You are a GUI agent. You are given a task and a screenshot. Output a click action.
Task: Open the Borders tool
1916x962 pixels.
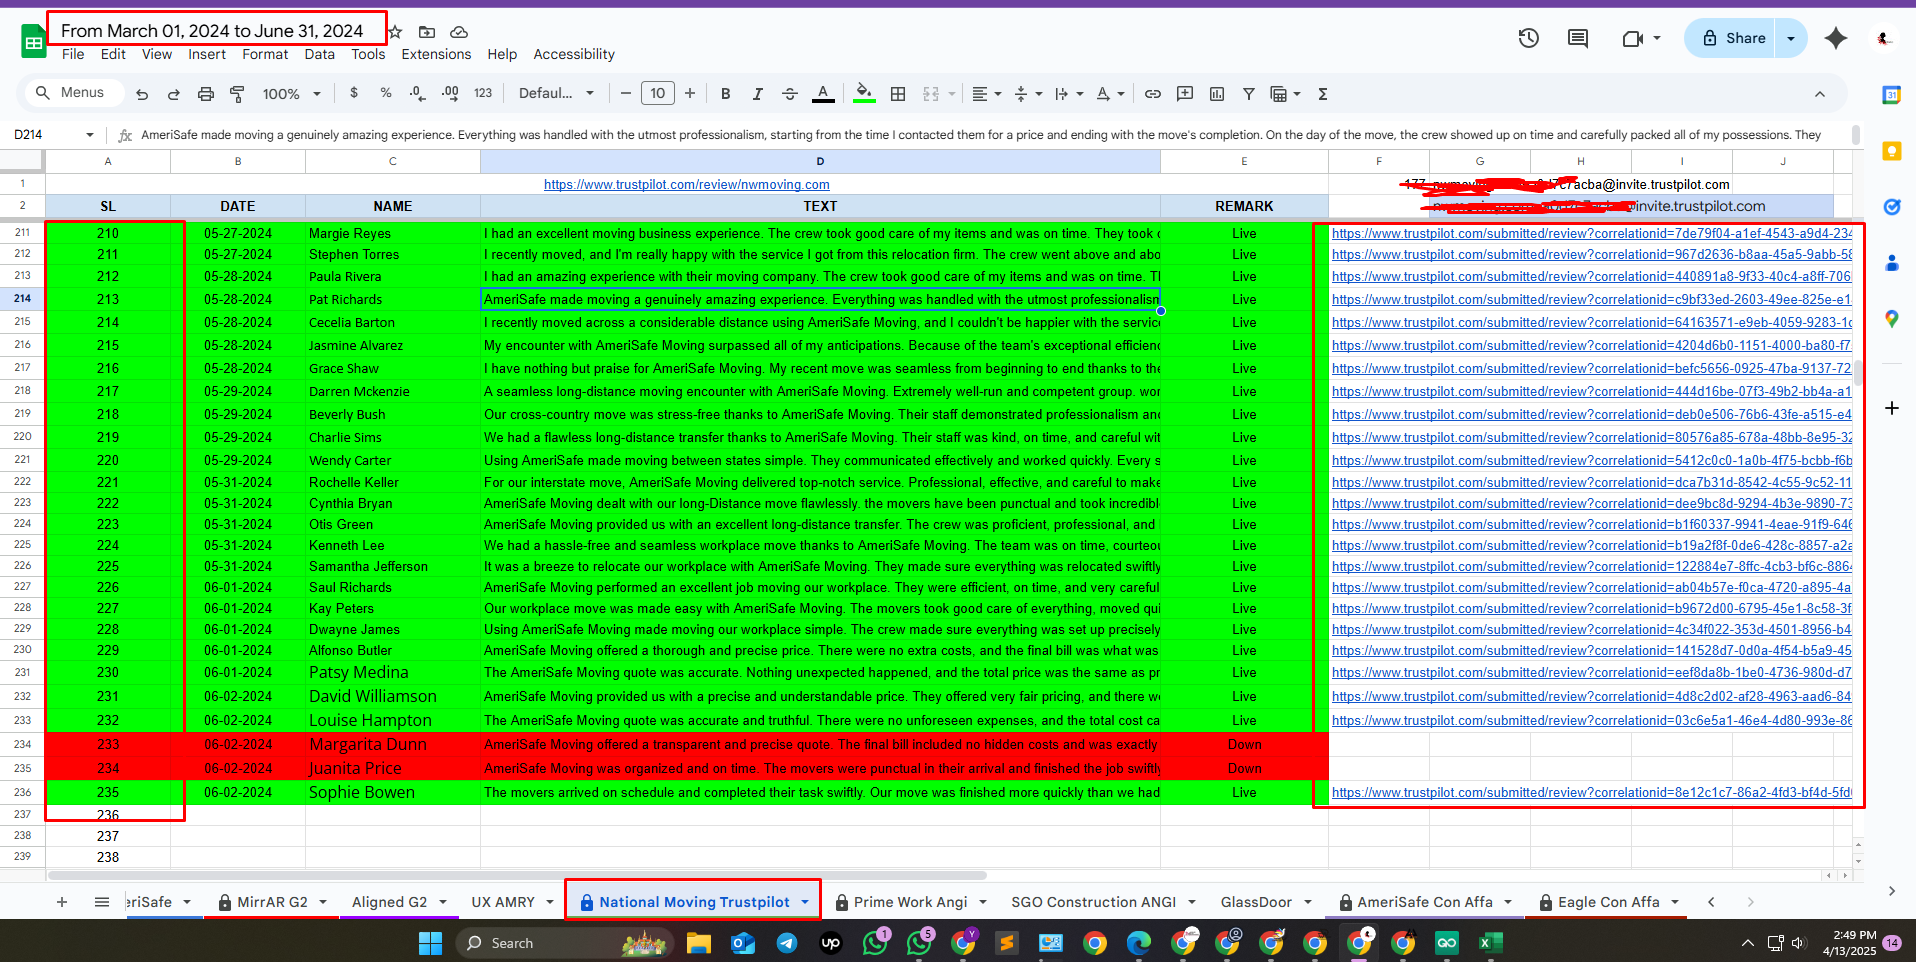(x=898, y=94)
